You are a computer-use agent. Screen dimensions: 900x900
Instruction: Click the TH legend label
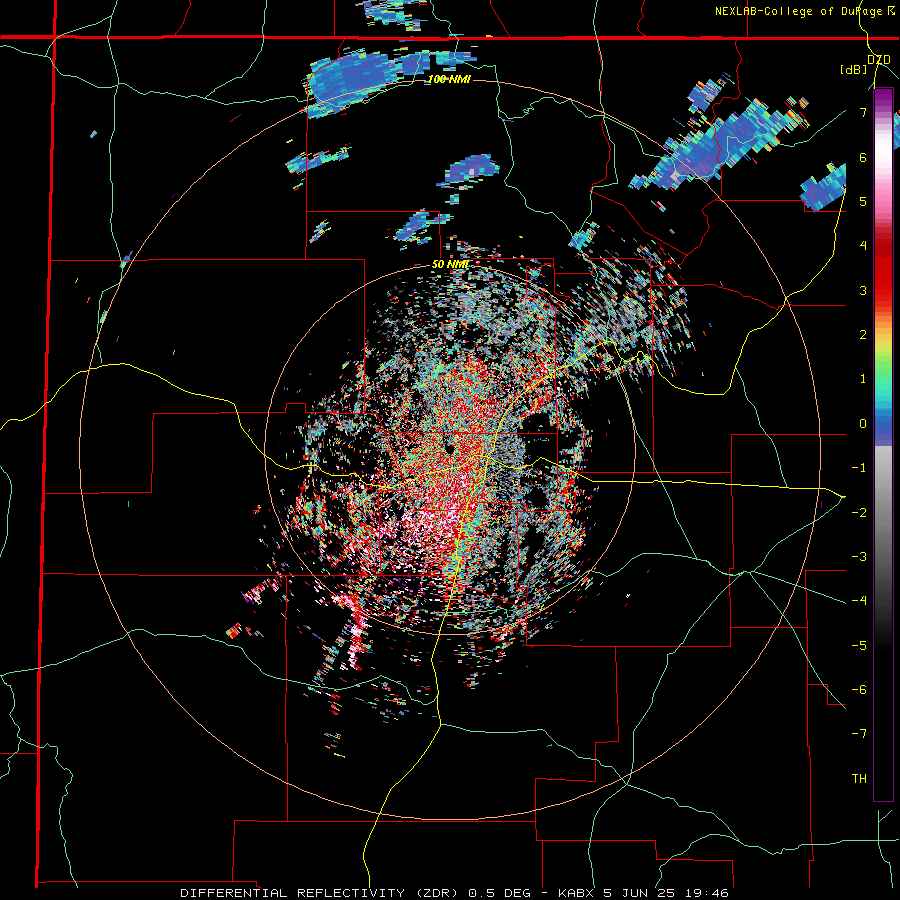point(859,779)
